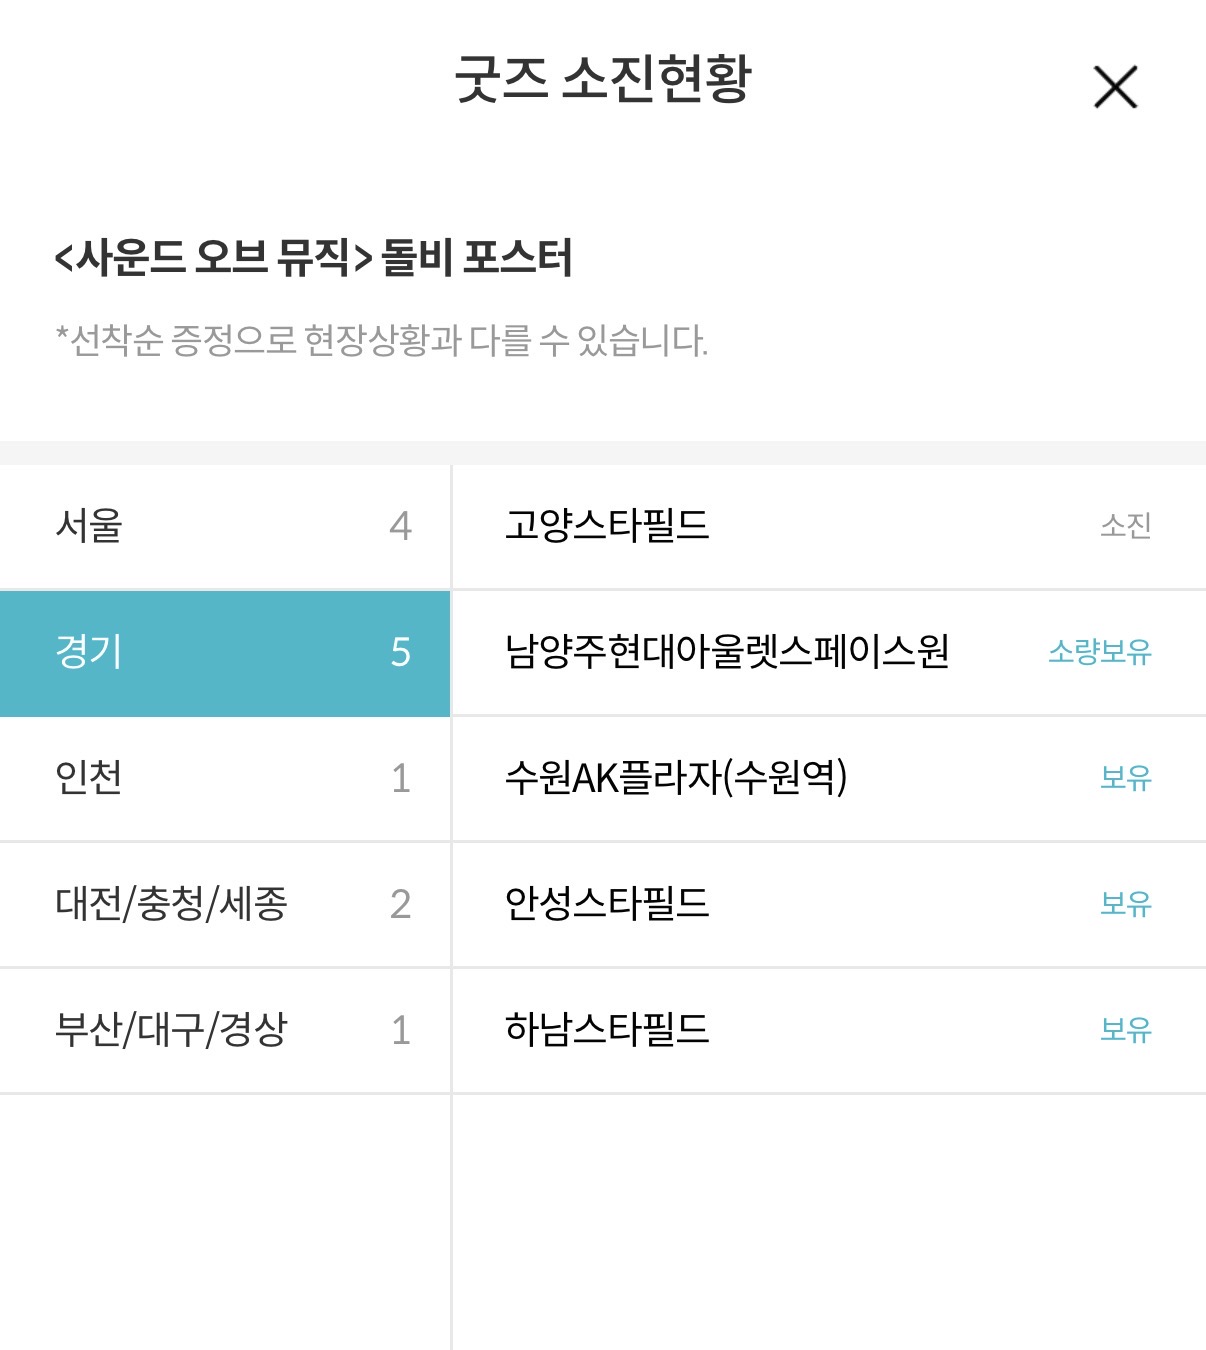
Task: Click 보유 status next to 하남스타필드
Action: tap(1126, 1030)
